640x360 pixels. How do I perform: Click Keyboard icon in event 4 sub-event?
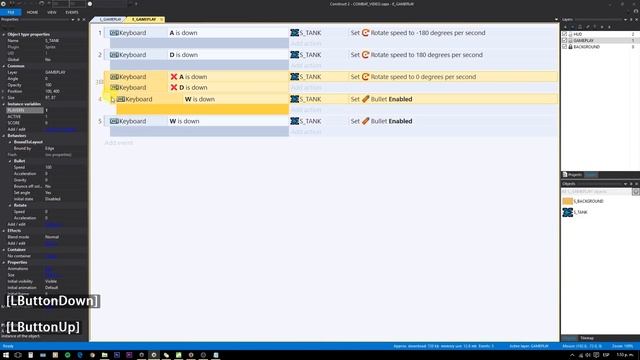click(x=121, y=99)
